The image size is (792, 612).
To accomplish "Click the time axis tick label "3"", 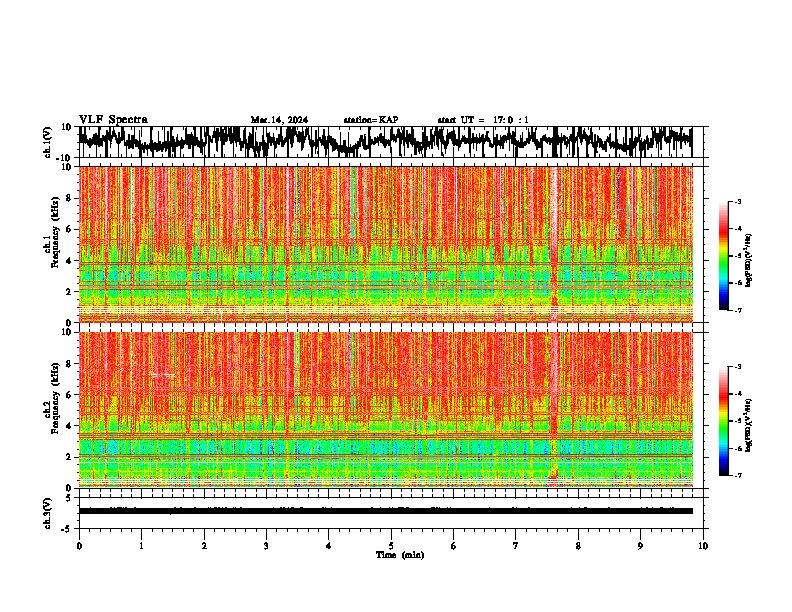I will click(266, 546).
